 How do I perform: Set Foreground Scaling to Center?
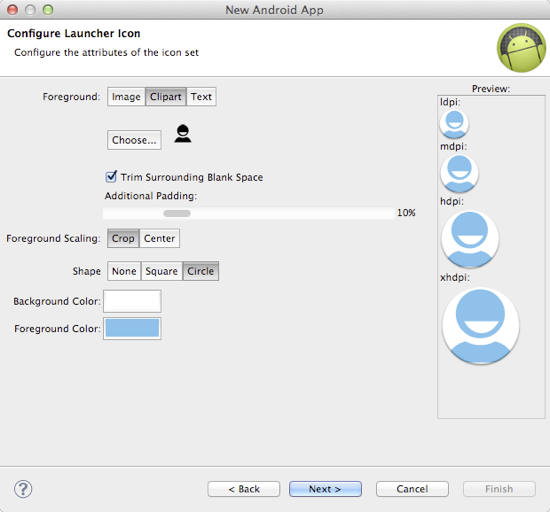(160, 238)
